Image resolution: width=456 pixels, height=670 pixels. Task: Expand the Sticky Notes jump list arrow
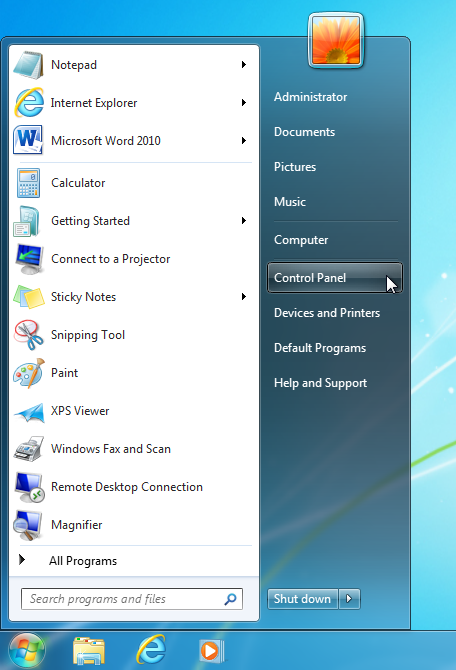click(x=244, y=297)
